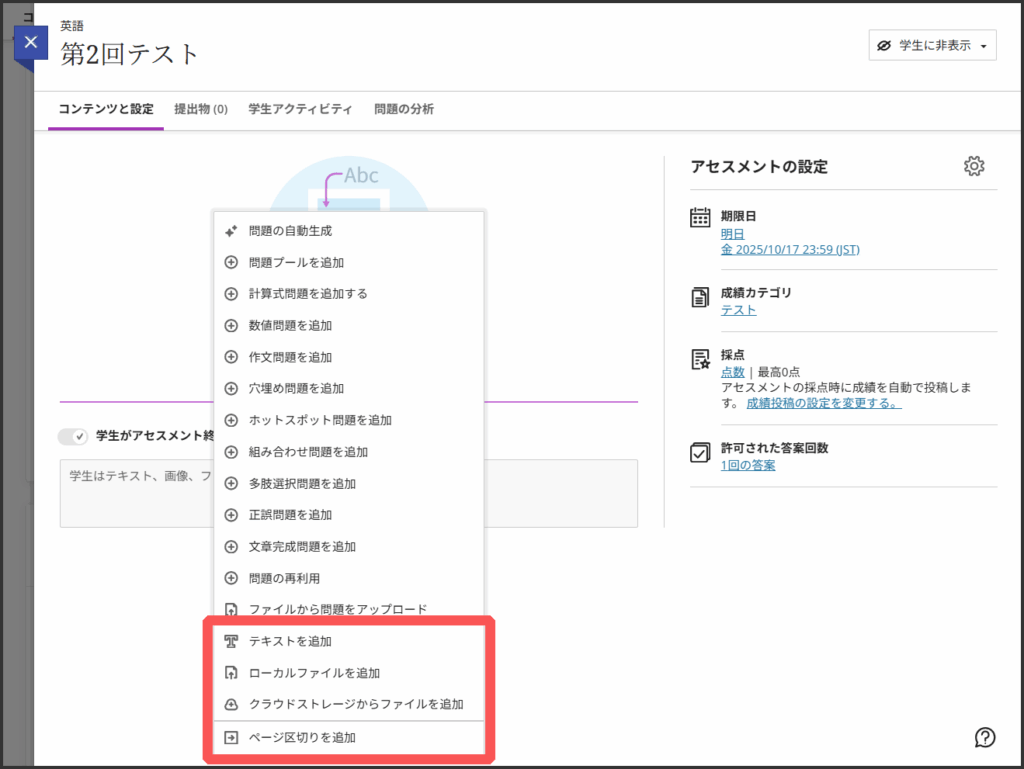Click the ローカルファイルを追加 file icon
The height and width of the screenshot is (769, 1024).
click(x=231, y=673)
